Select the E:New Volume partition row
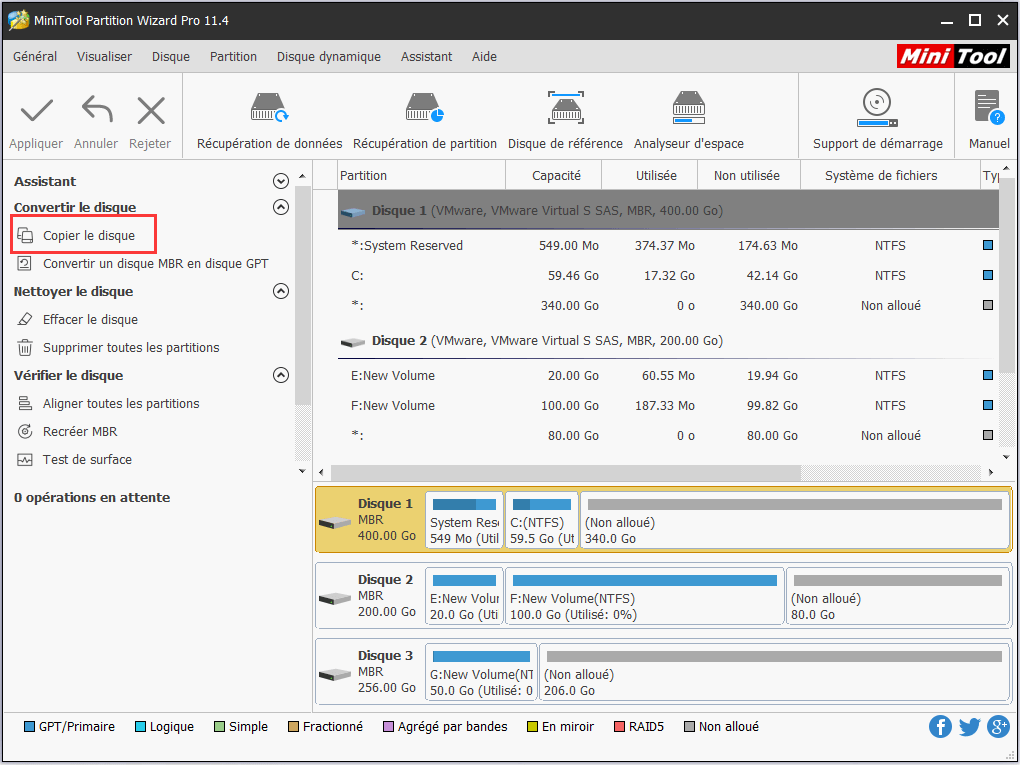The height and width of the screenshot is (765, 1020). coord(668,376)
